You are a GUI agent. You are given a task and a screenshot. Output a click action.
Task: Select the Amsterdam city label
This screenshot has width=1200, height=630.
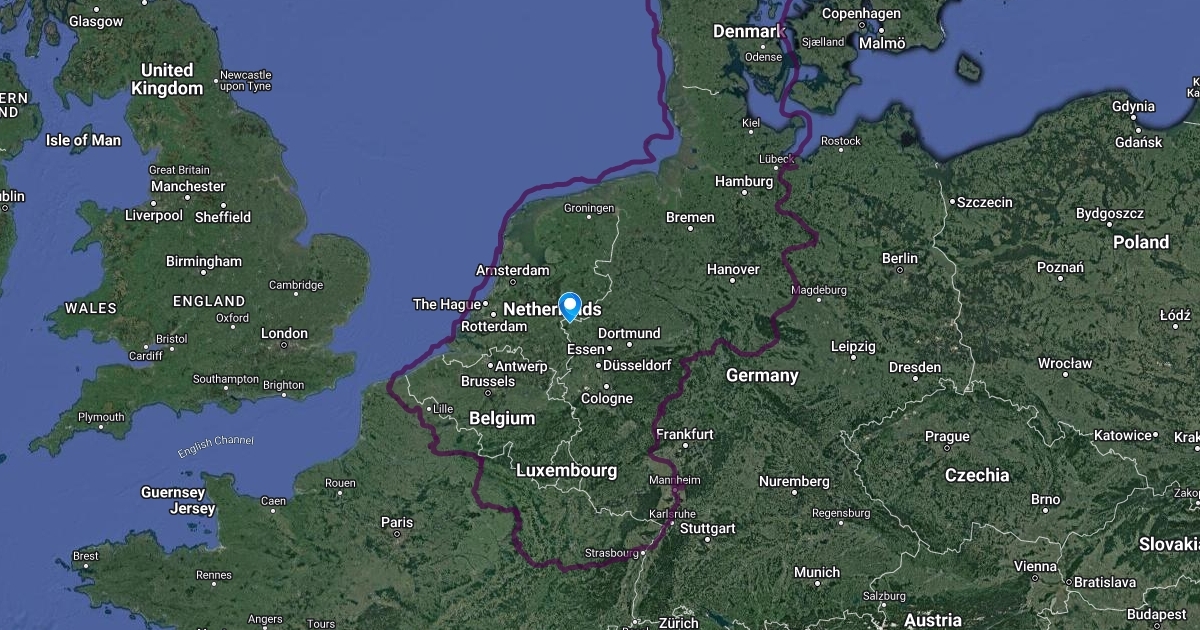pos(513,271)
